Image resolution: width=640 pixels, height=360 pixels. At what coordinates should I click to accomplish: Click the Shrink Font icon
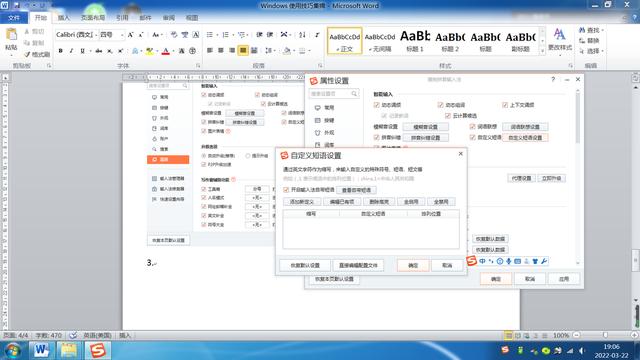pos(141,35)
